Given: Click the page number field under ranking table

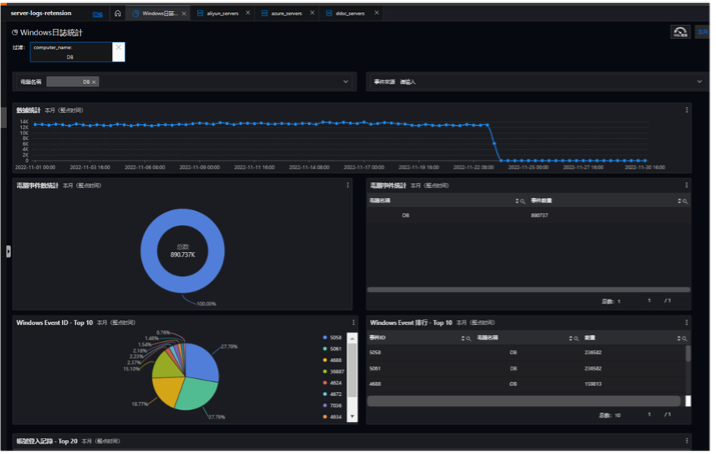Looking at the screenshot, I should [x=649, y=415].
